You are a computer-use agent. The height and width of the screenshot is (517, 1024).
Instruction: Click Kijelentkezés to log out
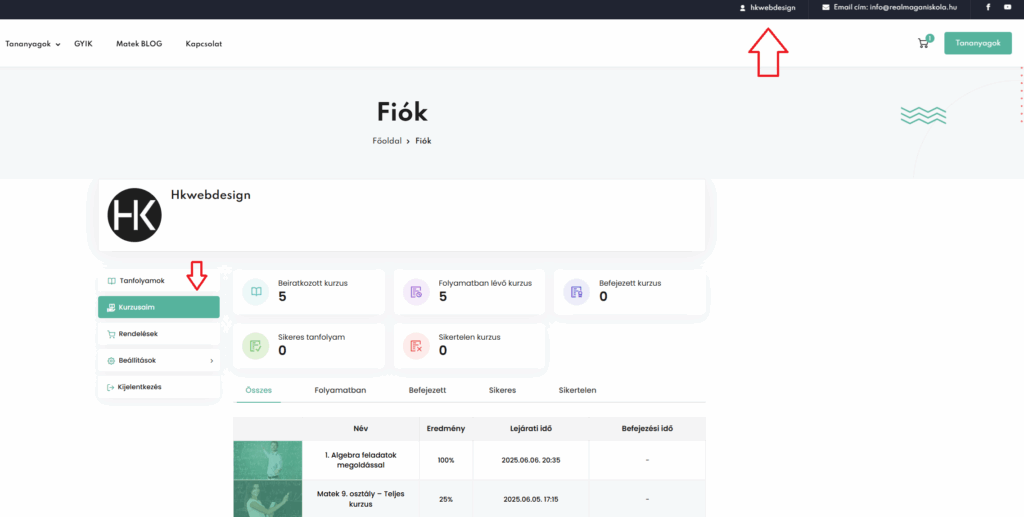tap(140, 386)
